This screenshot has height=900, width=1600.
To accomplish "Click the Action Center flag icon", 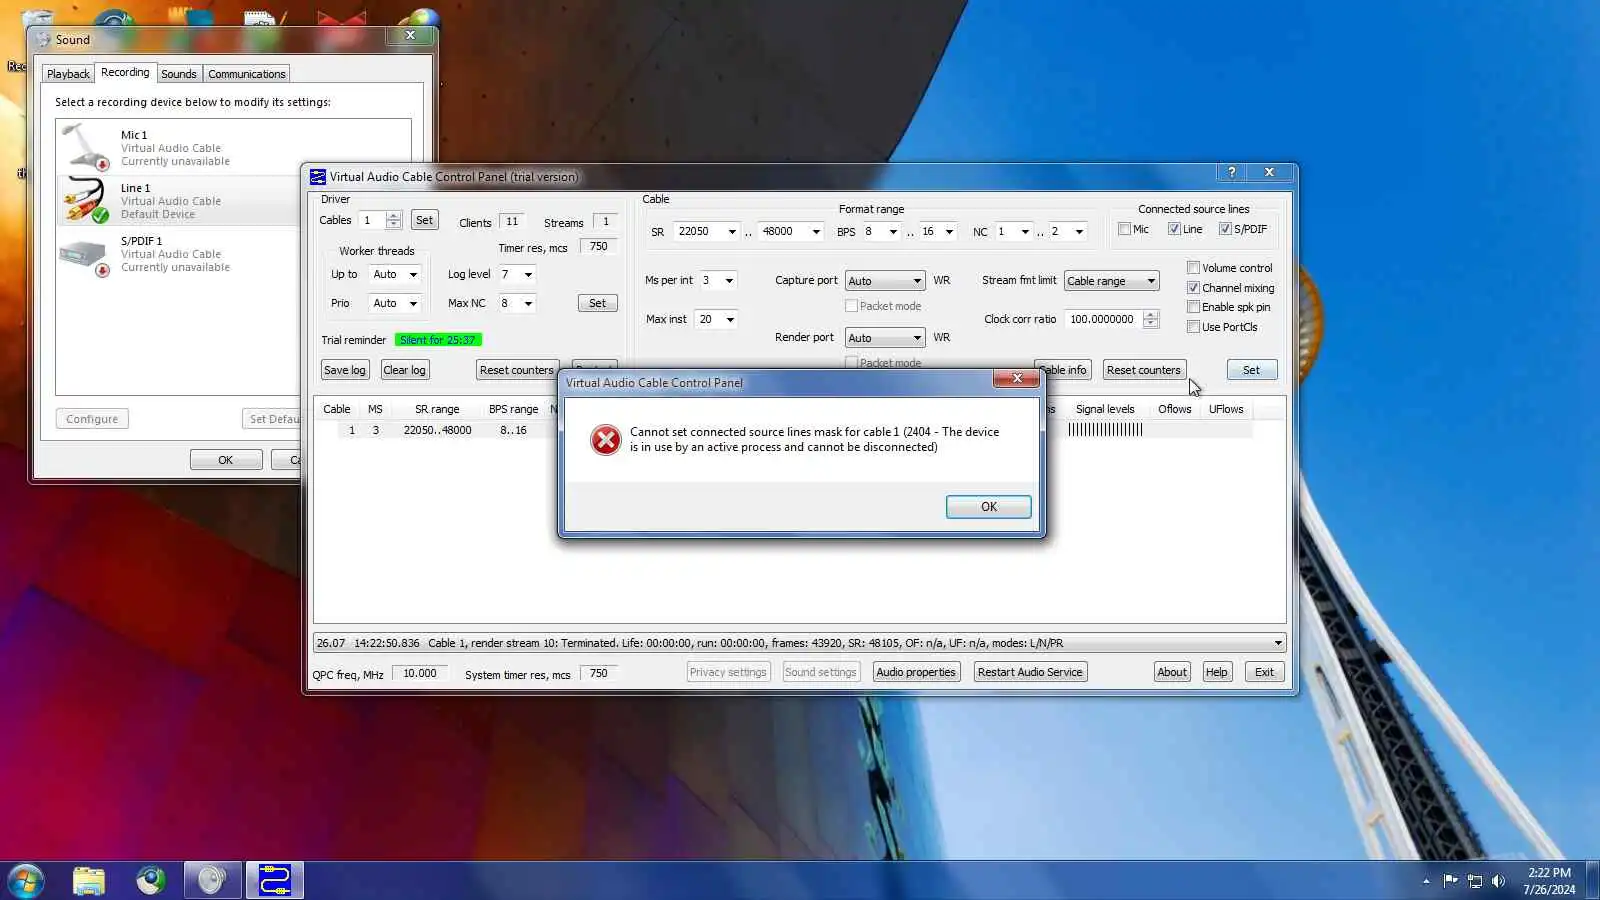I will click(x=1450, y=881).
